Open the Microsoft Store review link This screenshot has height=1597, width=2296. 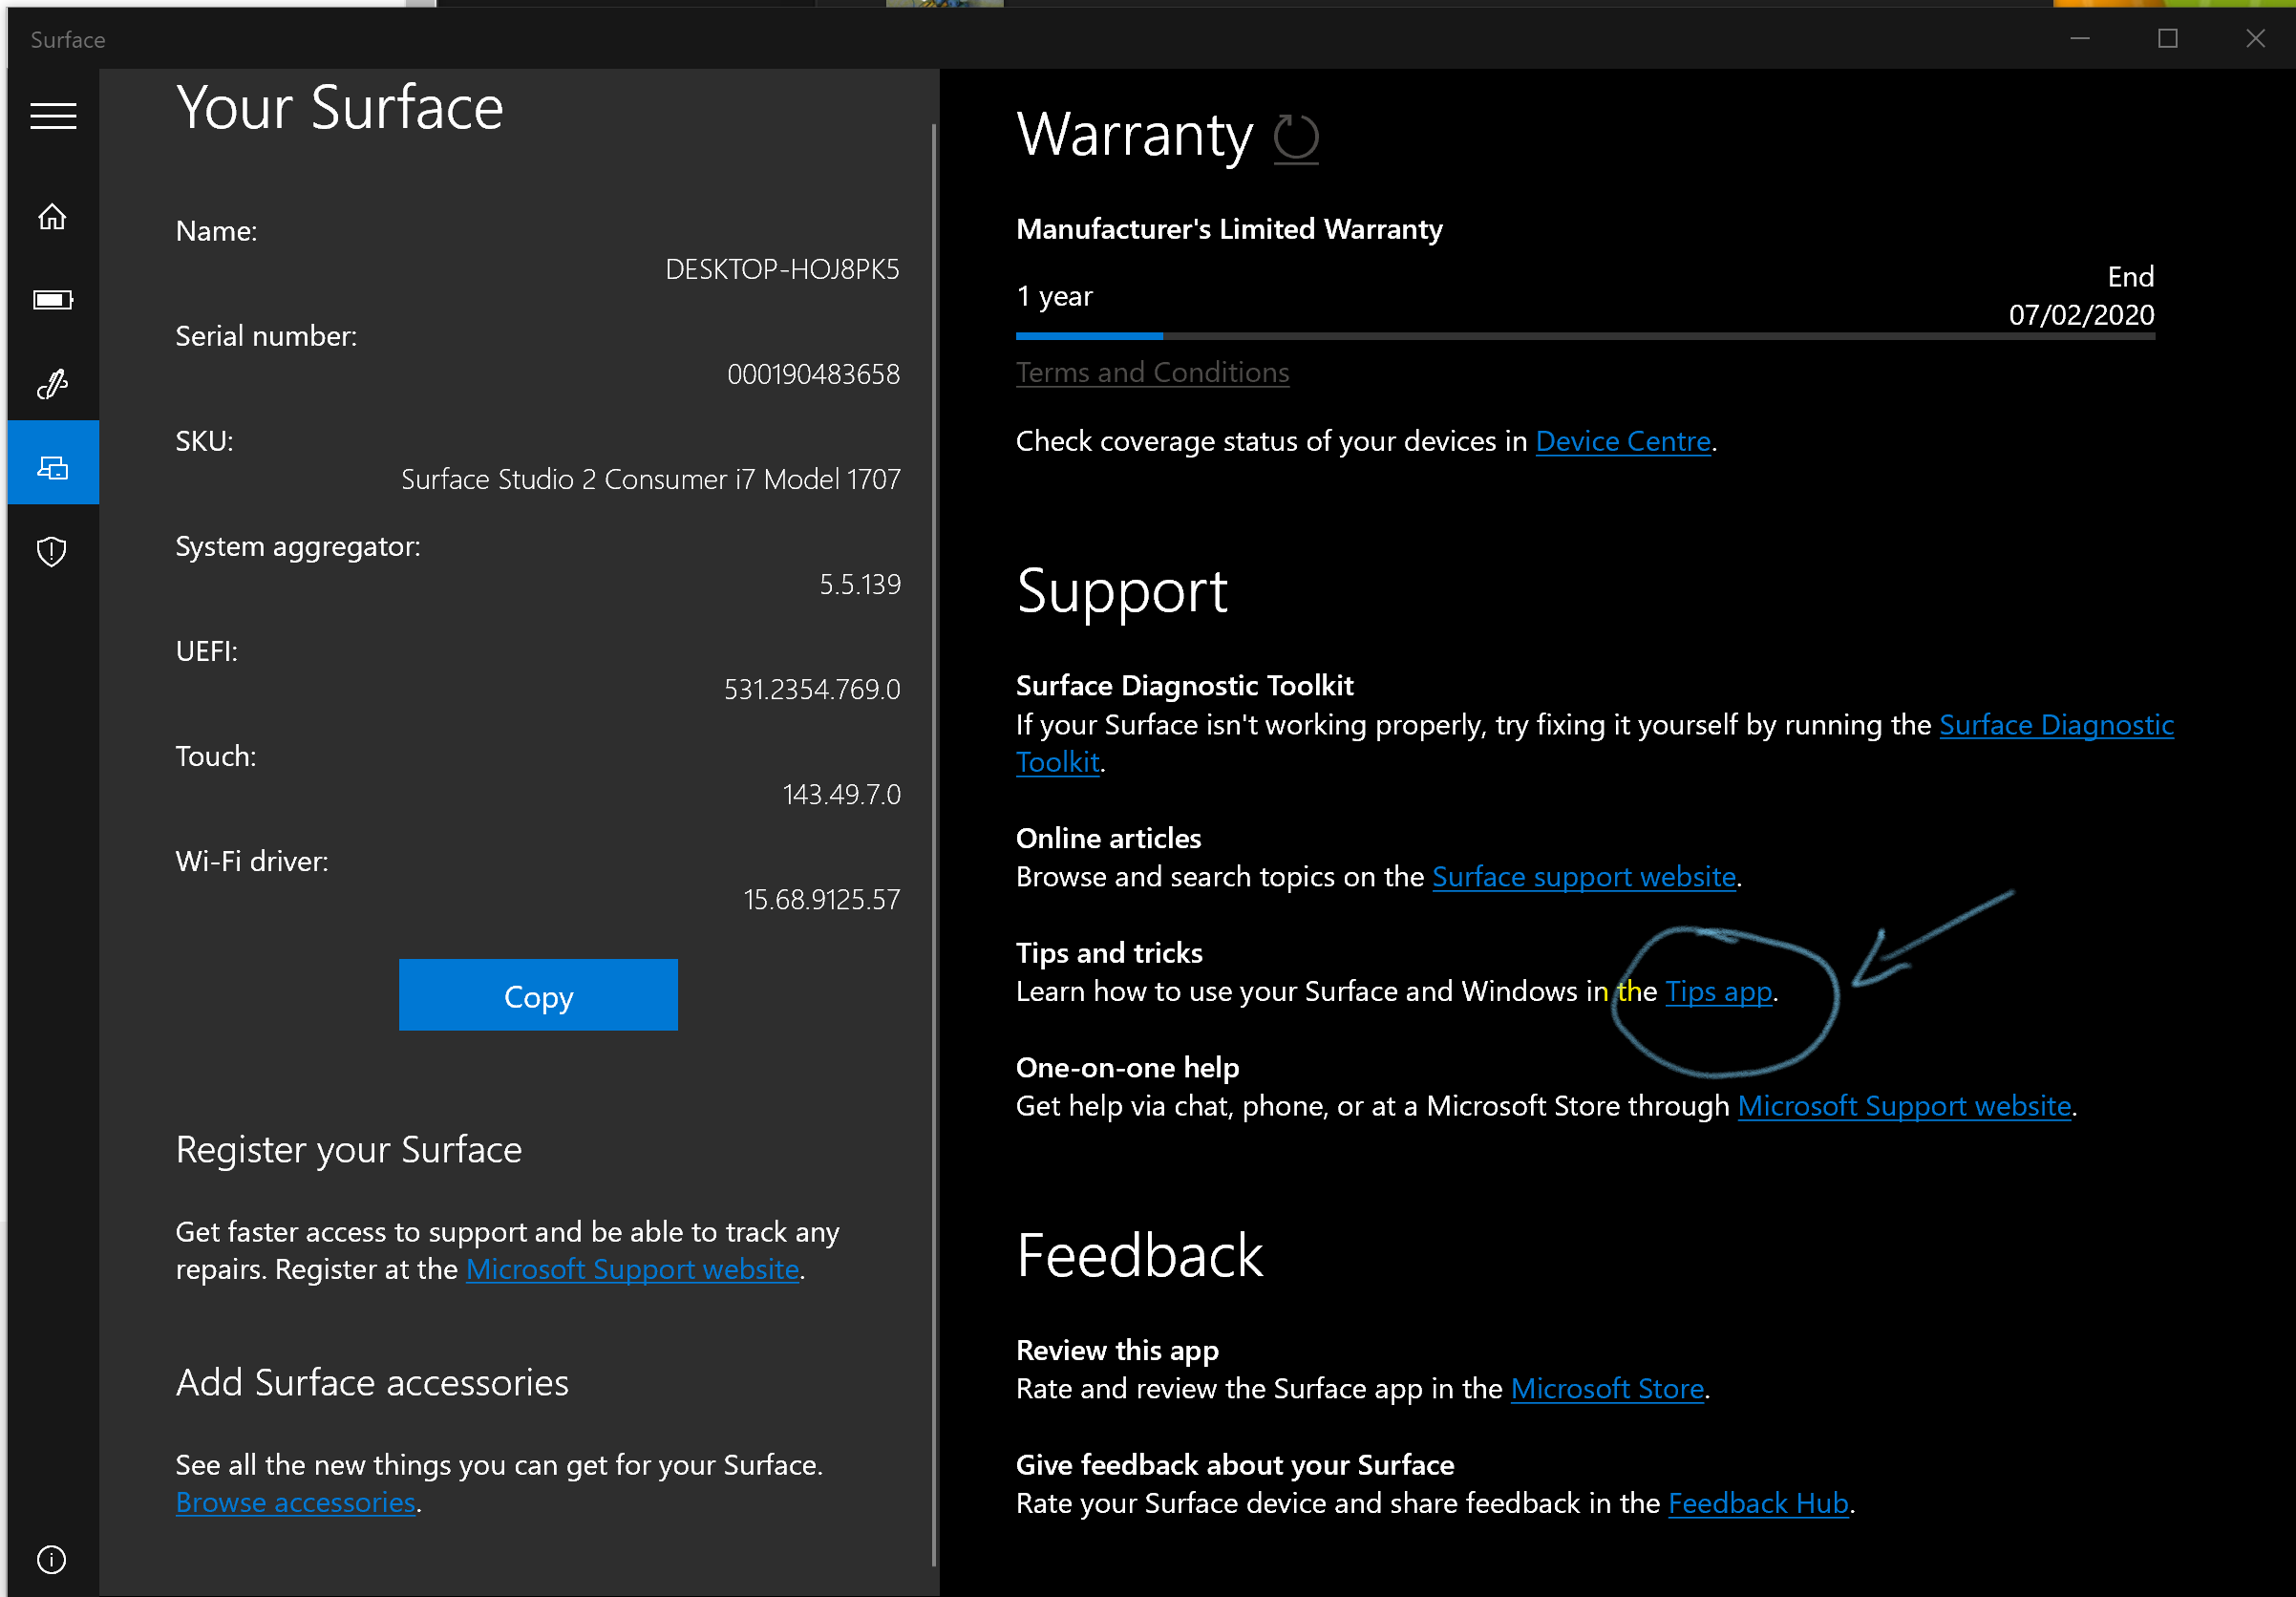click(x=1606, y=1389)
